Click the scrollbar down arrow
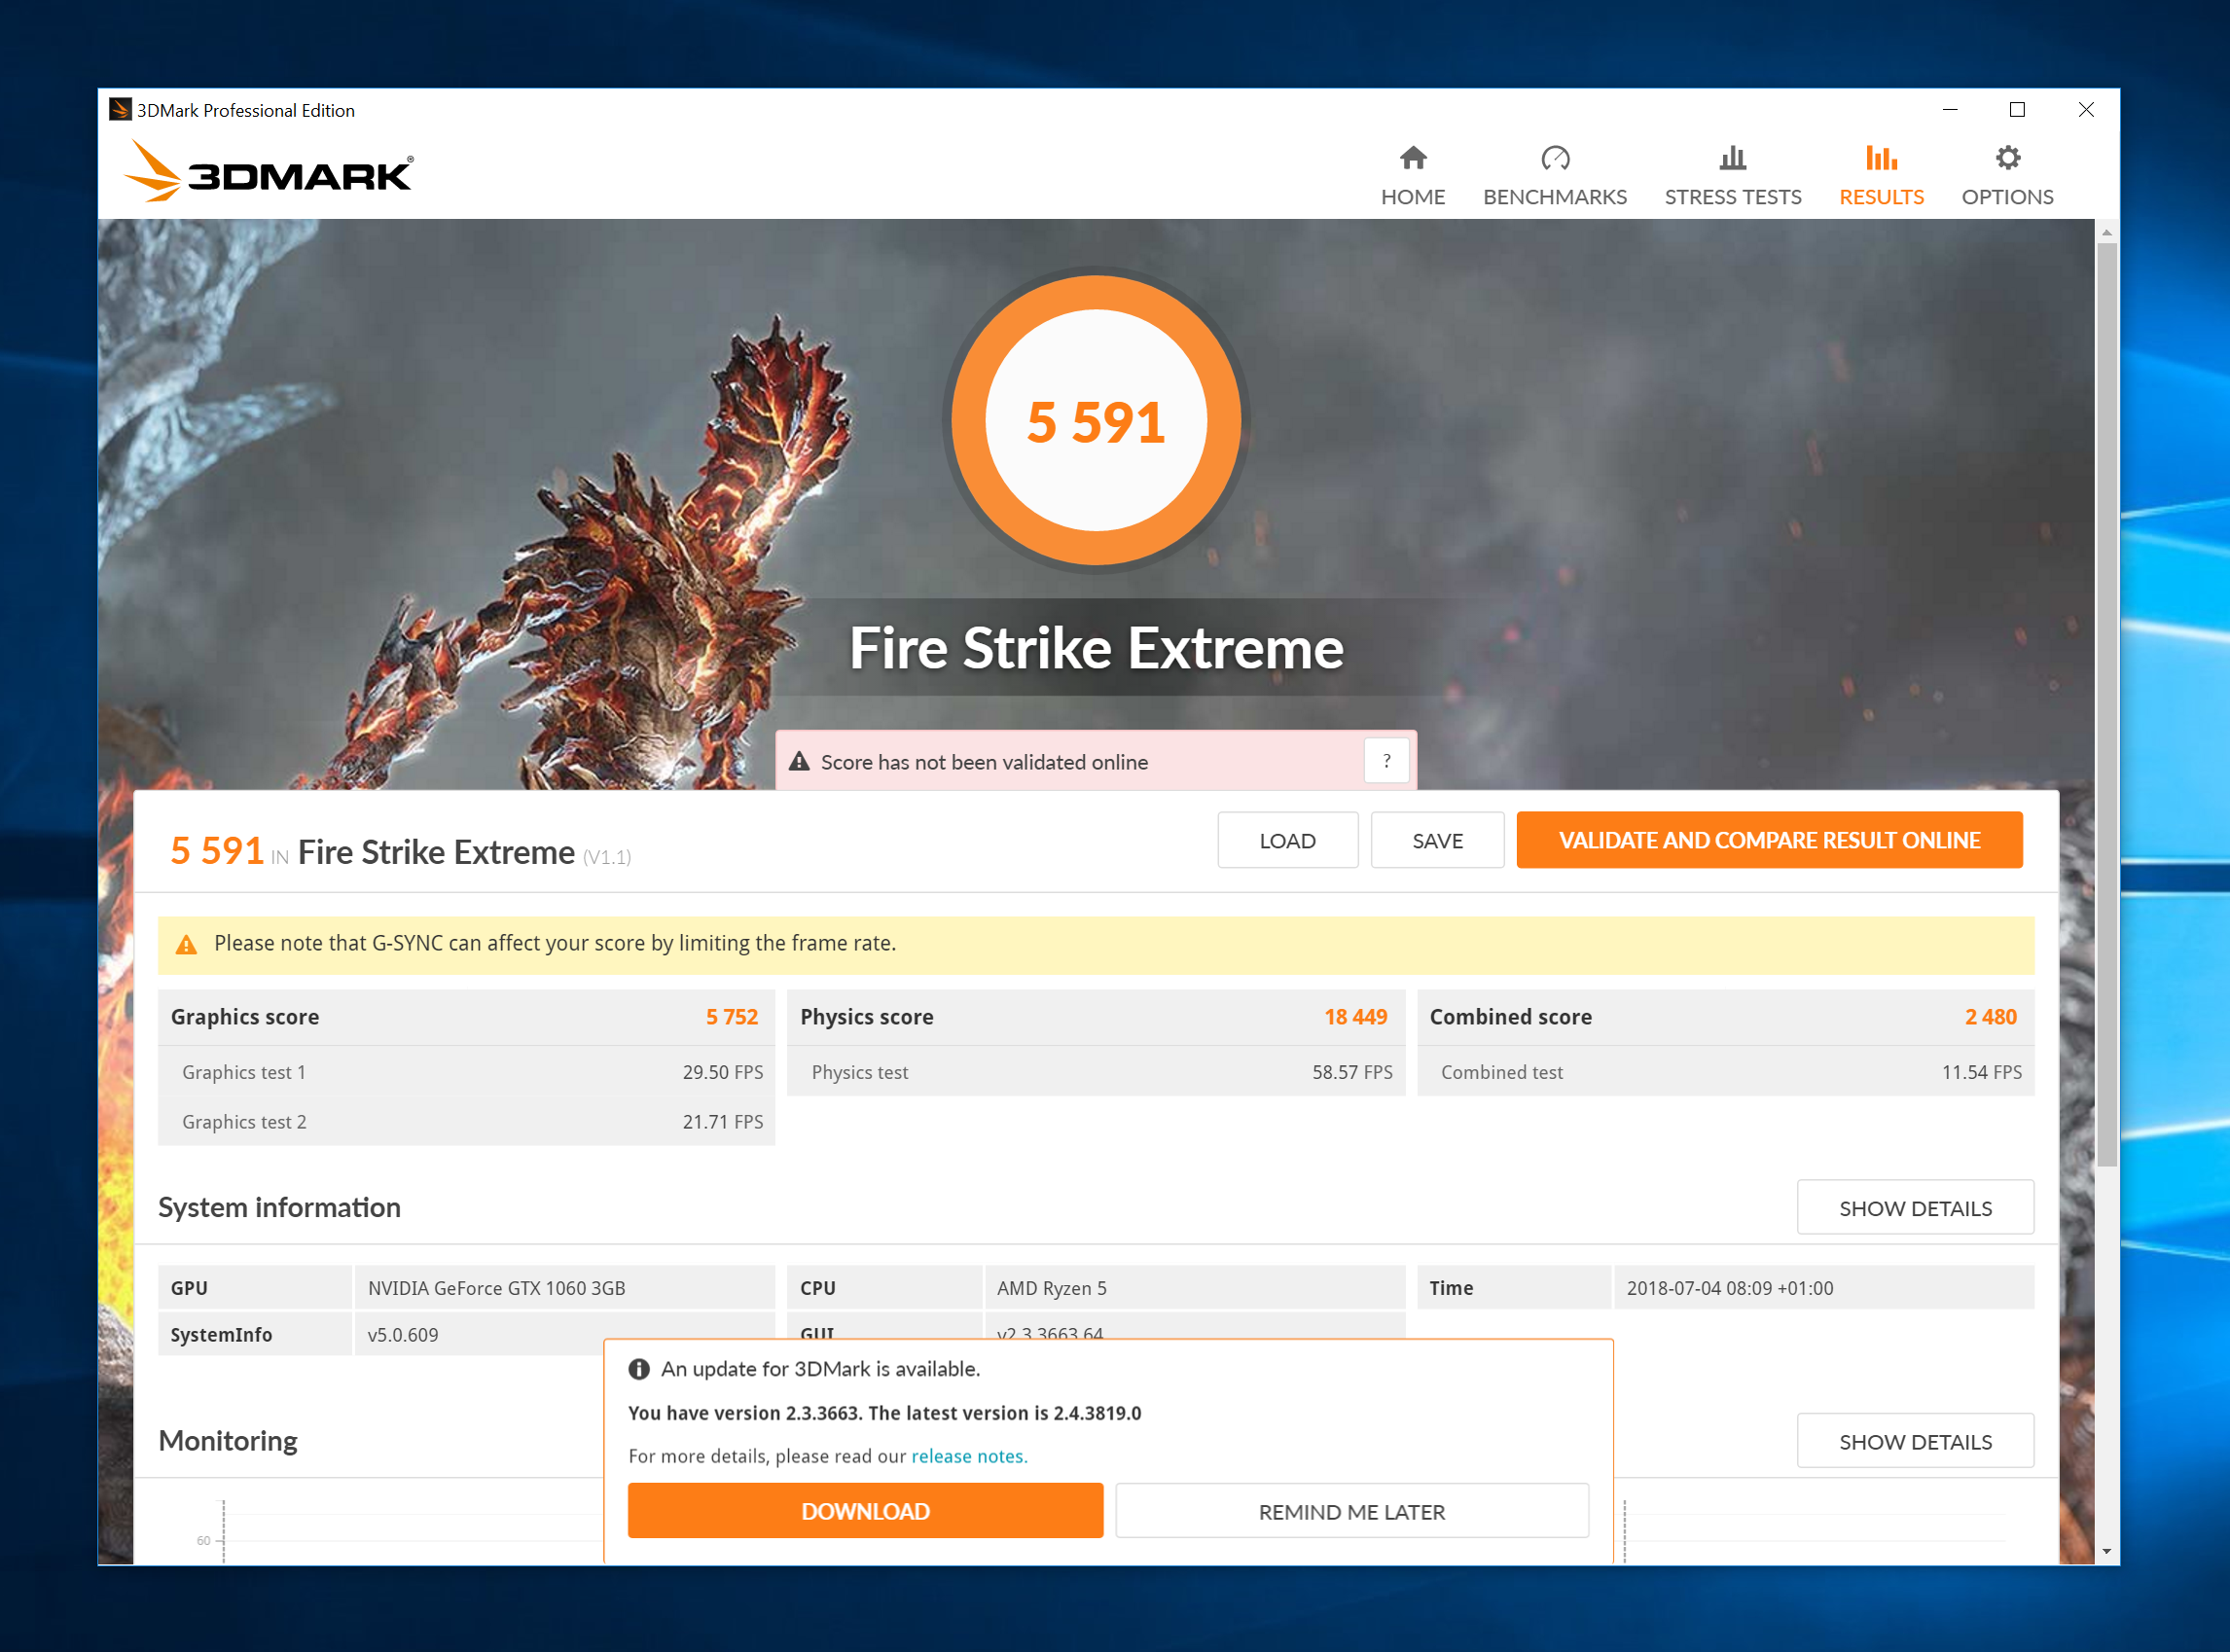2230x1652 pixels. point(2106,1552)
